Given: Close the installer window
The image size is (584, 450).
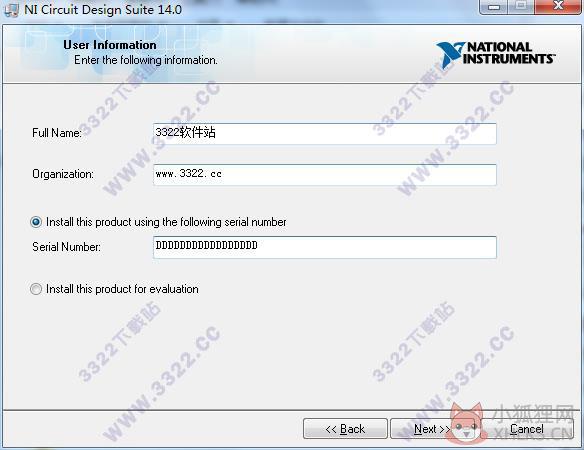Looking at the screenshot, I should [558, 6].
